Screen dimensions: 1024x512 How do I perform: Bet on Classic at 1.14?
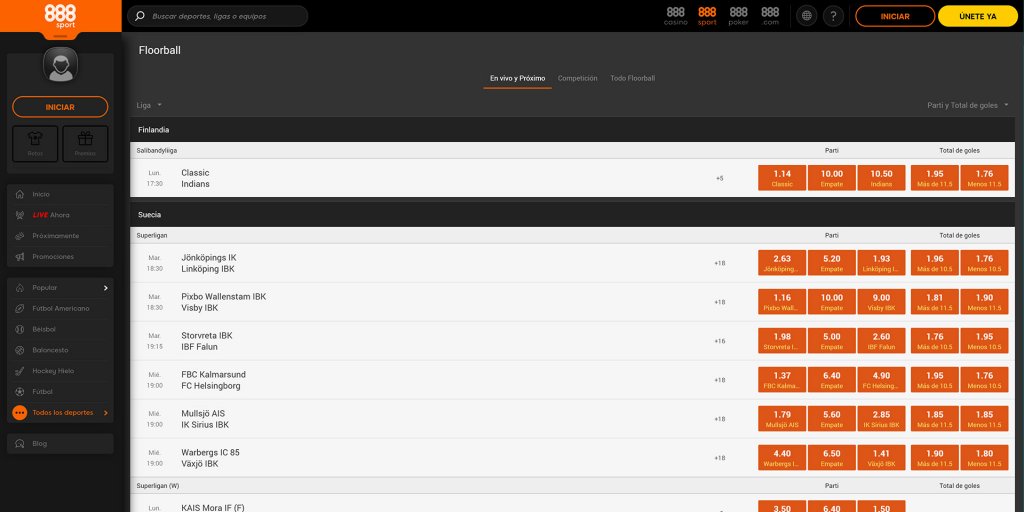(x=782, y=178)
